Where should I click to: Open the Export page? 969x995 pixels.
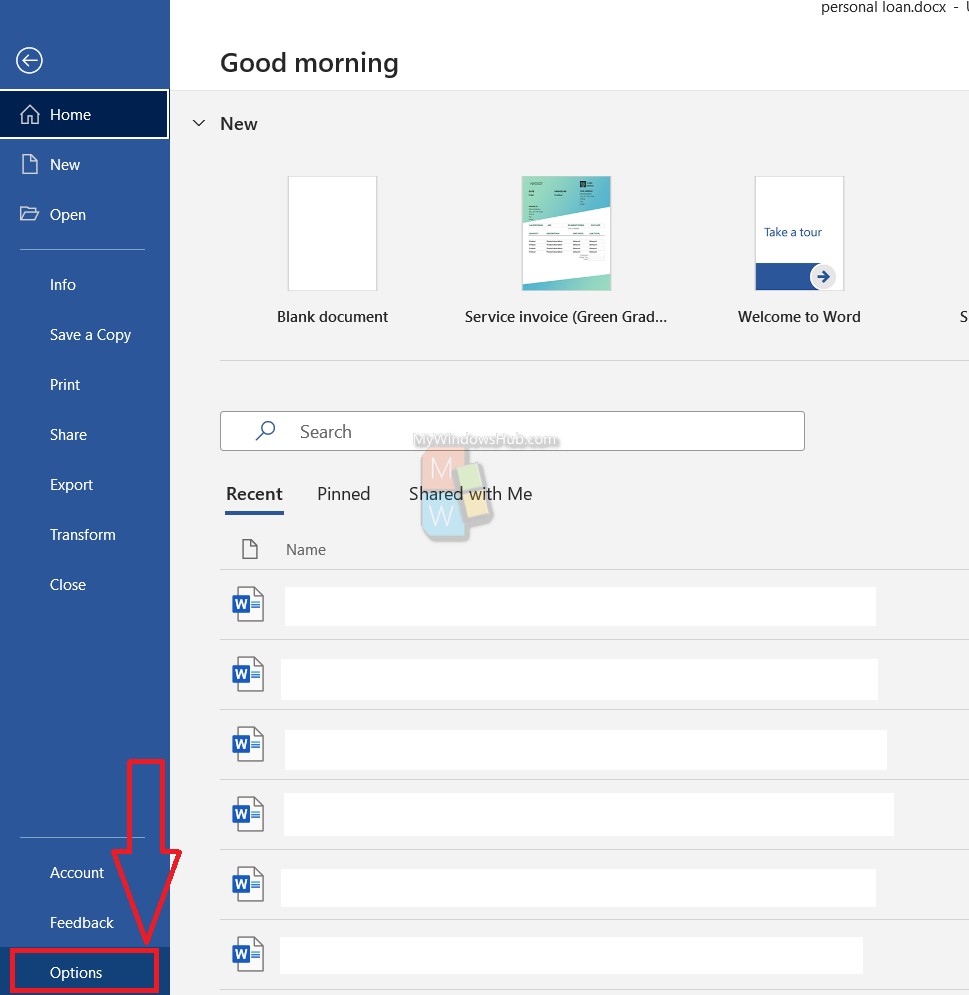click(x=84, y=485)
